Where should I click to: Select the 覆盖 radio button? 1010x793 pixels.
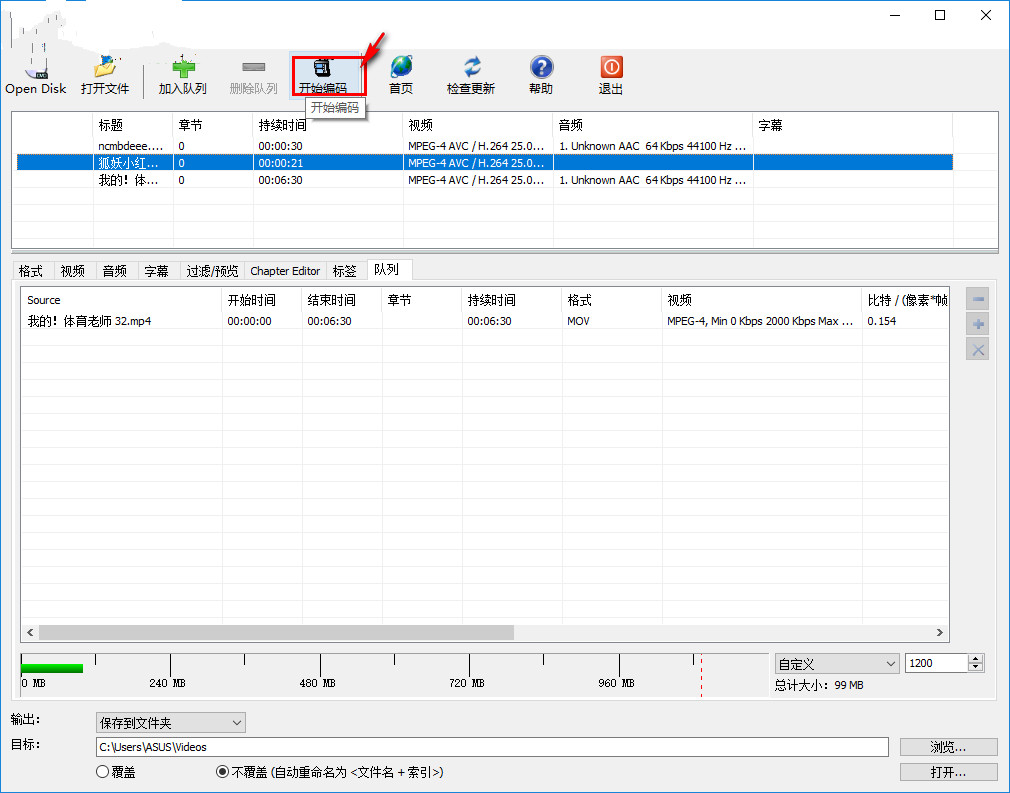tap(102, 772)
